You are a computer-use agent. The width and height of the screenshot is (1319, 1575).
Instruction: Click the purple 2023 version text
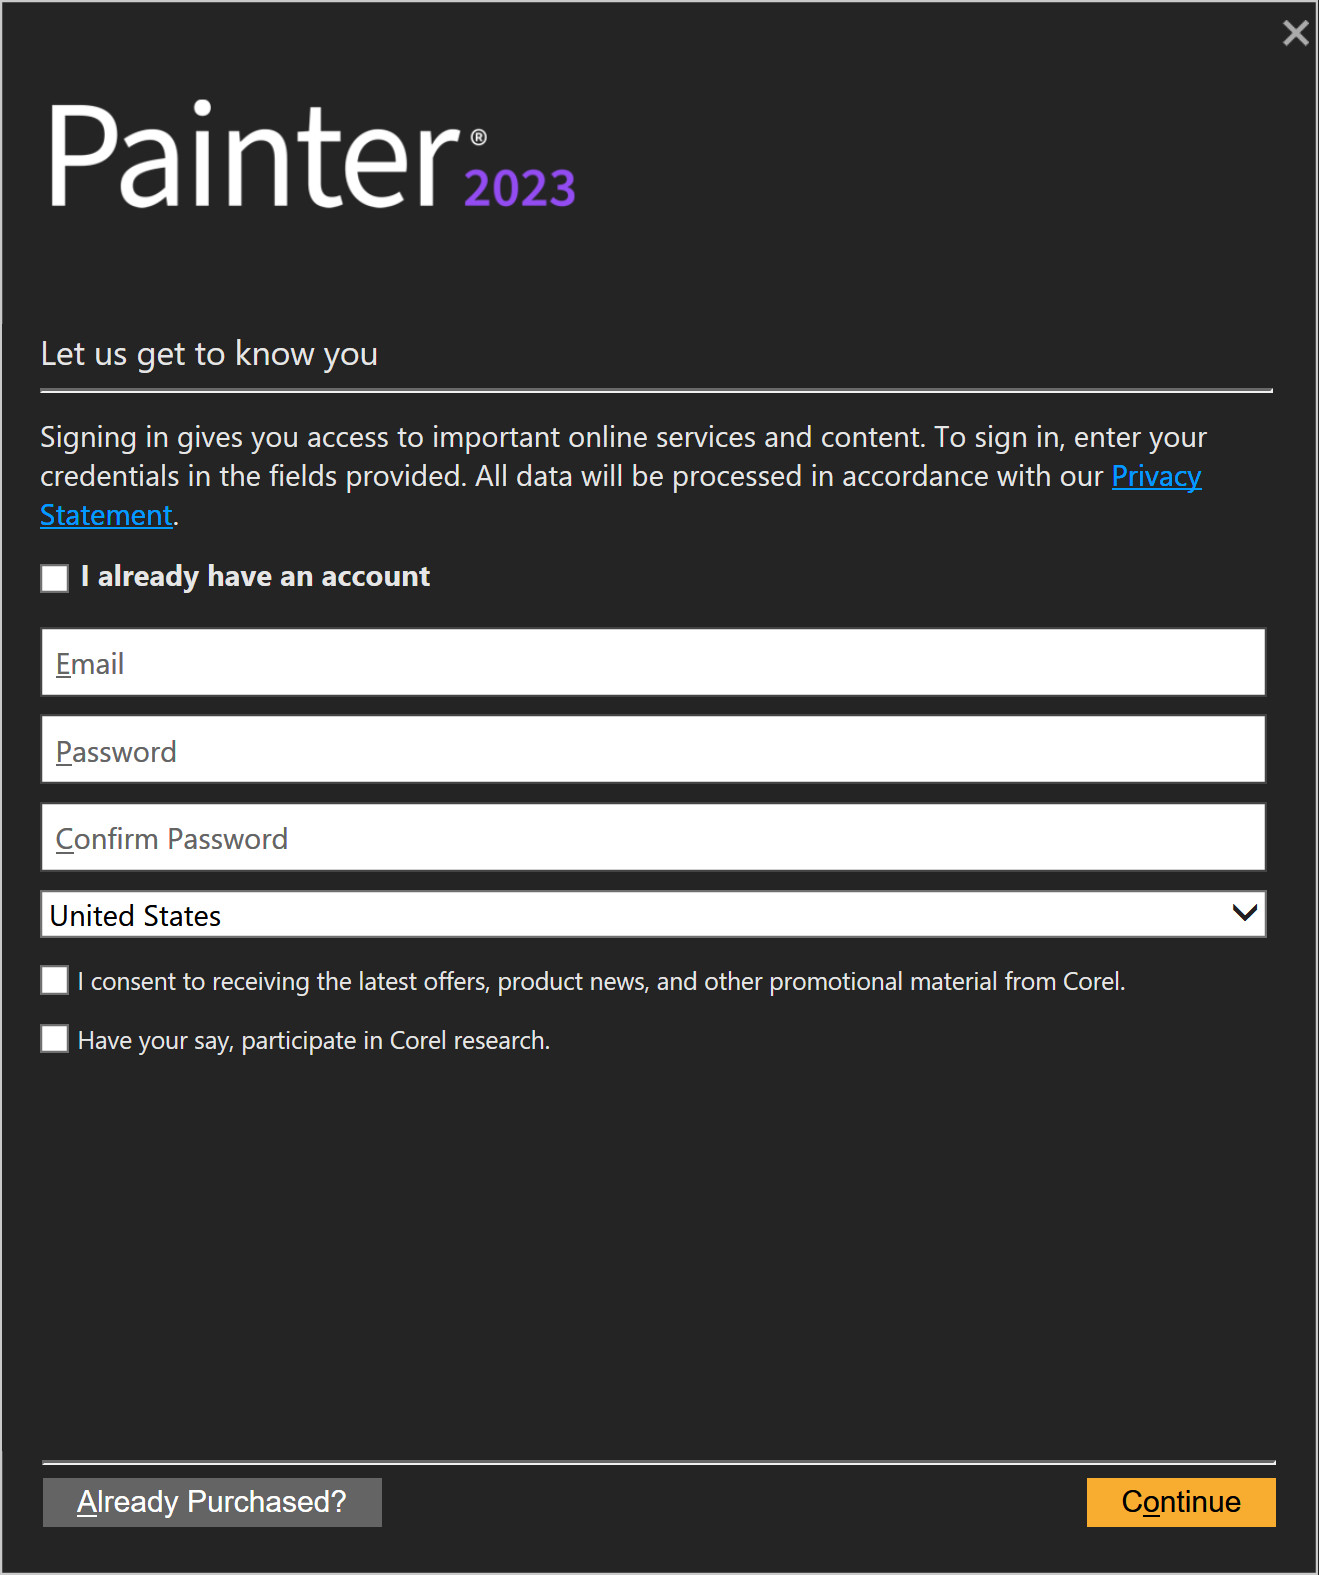(x=519, y=188)
